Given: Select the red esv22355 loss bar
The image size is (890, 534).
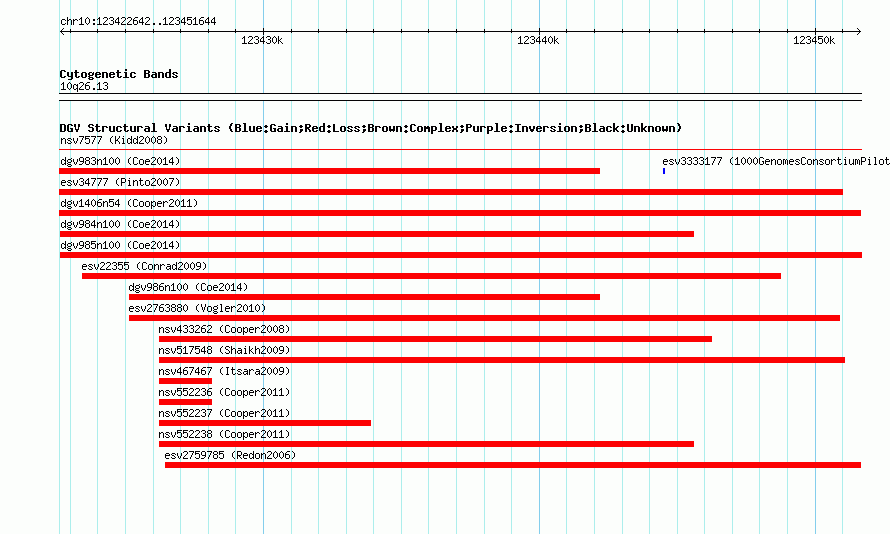Looking at the screenshot, I should [x=431, y=276].
